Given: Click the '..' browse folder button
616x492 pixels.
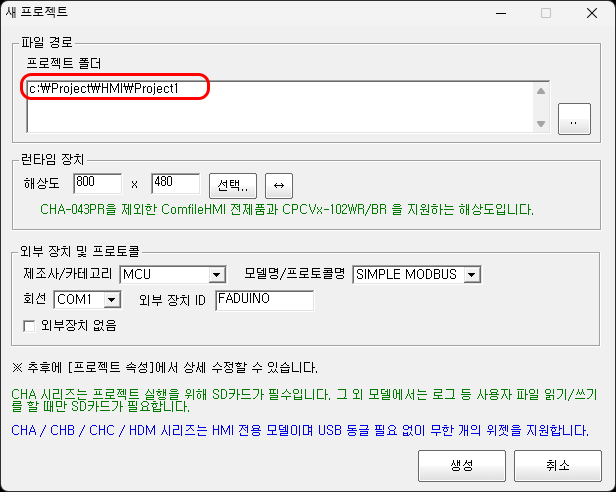Looking at the screenshot, I should click(x=573, y=119).
